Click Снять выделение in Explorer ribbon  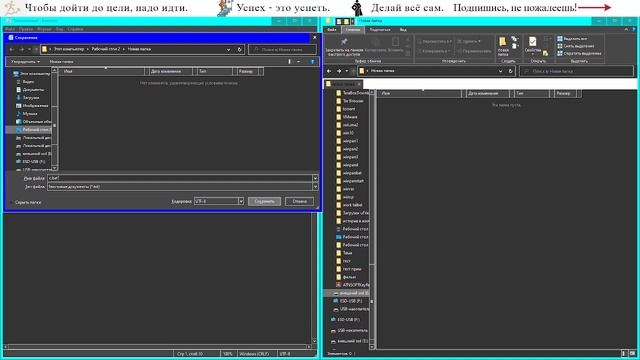[576, 46]
